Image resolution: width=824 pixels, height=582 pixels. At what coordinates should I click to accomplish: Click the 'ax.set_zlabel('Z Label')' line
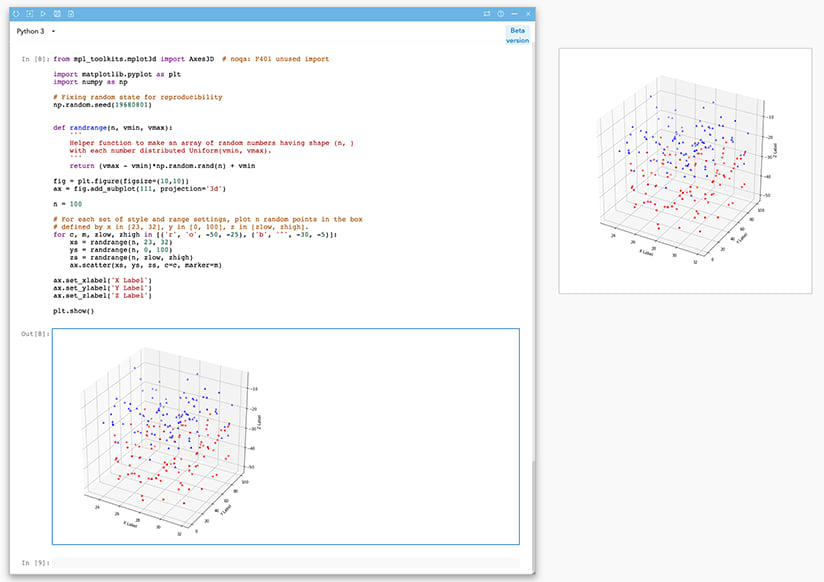[x=102, y=296]
